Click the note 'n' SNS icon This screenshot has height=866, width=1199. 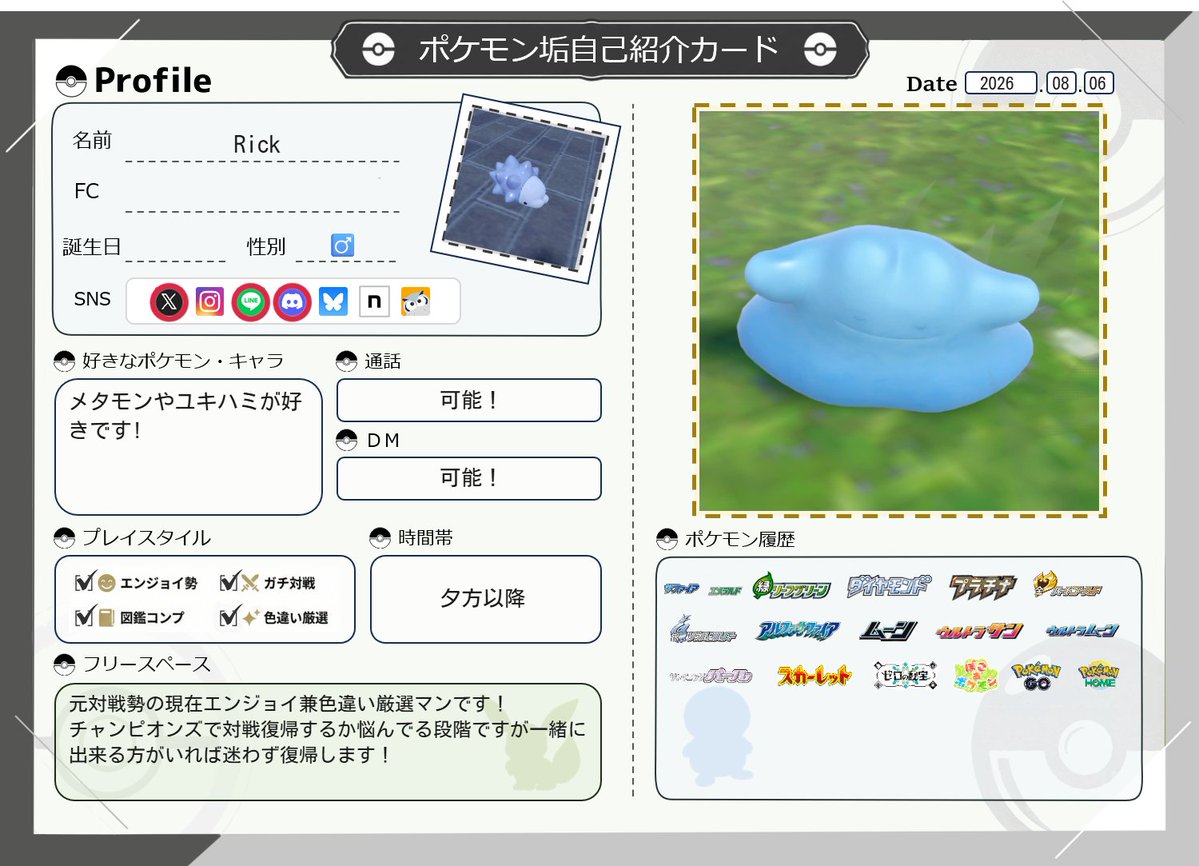pyautogui.click(x=374, y=301)
